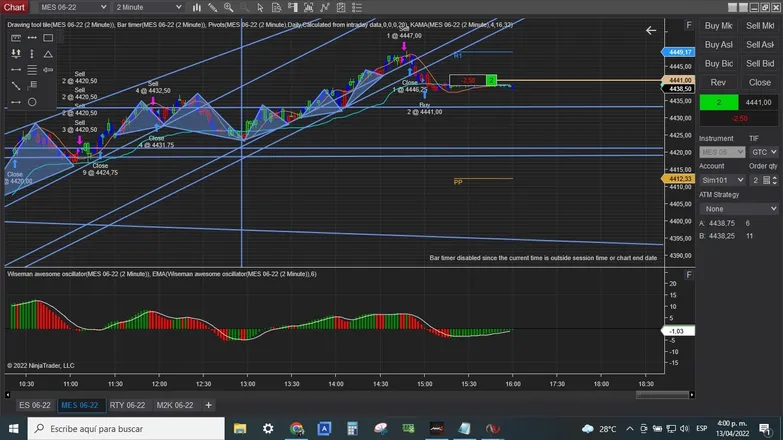Select the ellipse drawing tool
Image resolution: width=783 pixels, height=440 pixels.
click(x=32, y=102)
